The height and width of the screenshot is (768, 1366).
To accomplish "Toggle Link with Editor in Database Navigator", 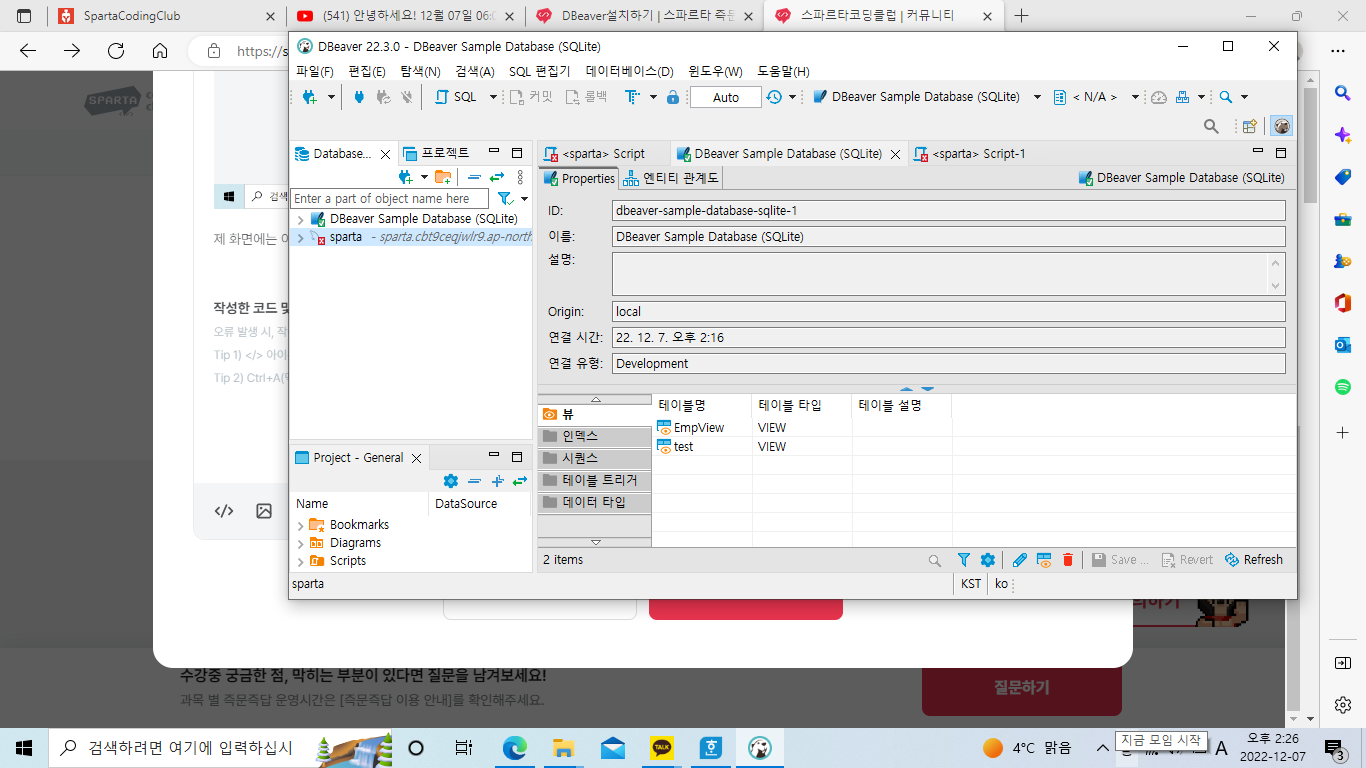I will 497,177.
